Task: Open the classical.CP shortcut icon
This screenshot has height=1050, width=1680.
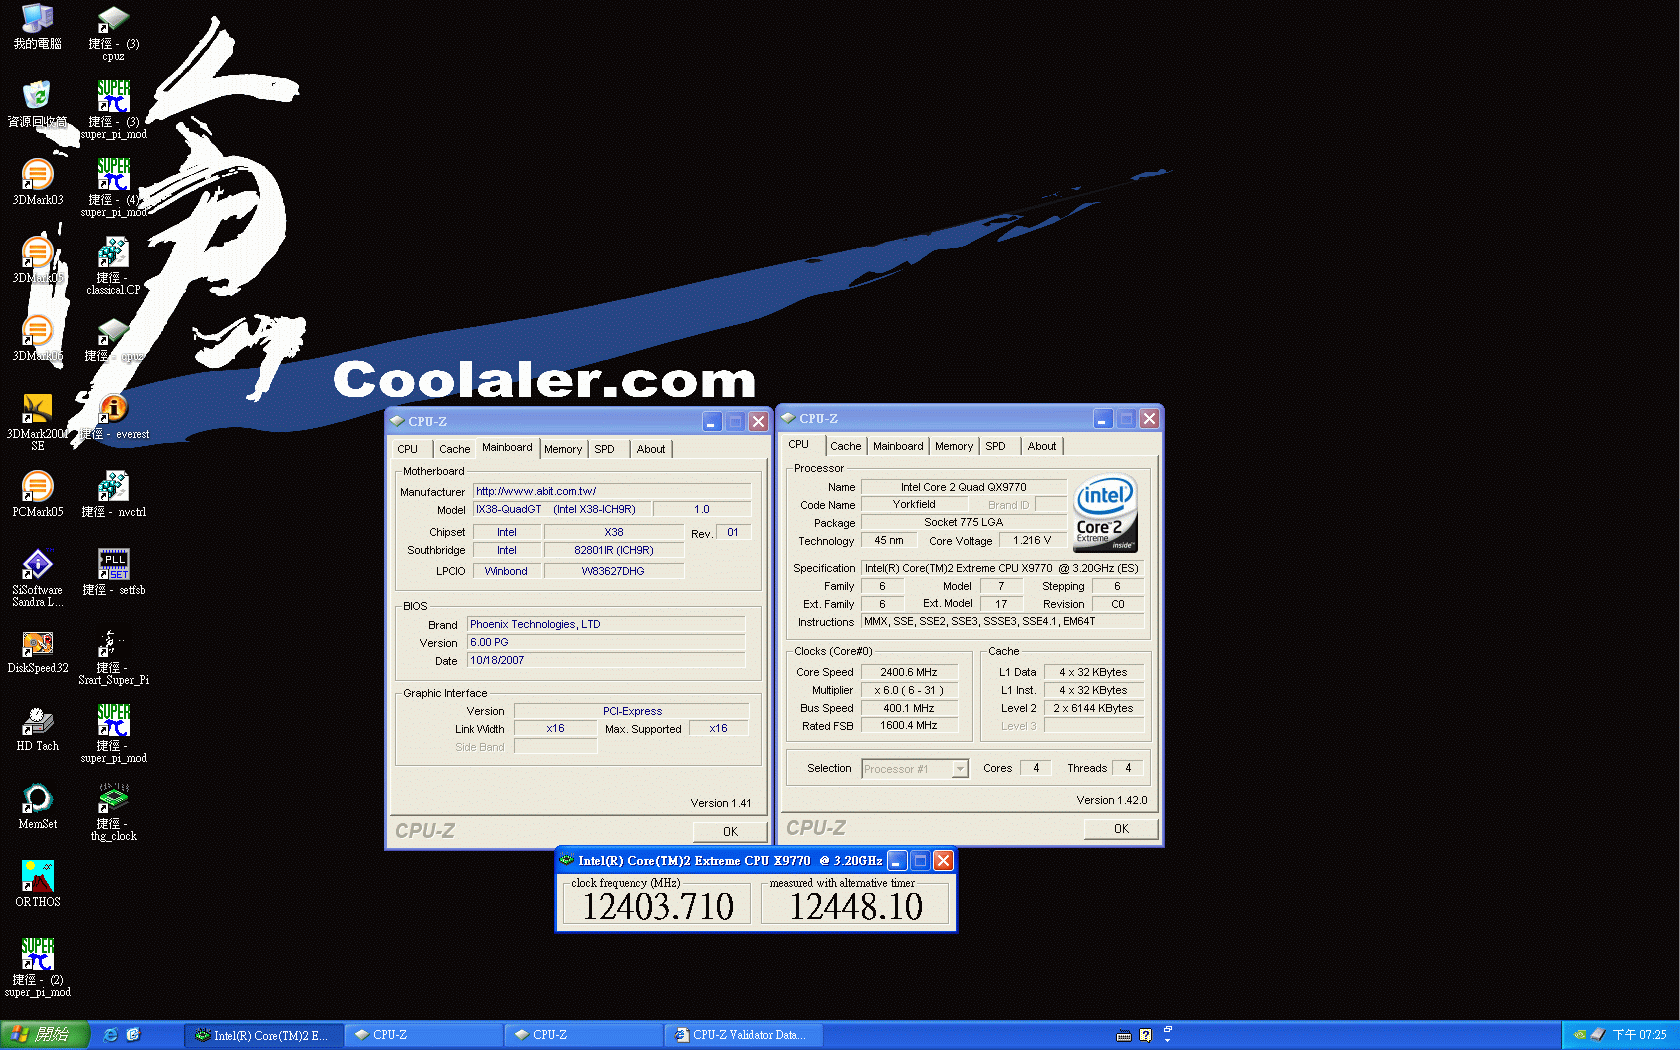Action: pos(113,266)
